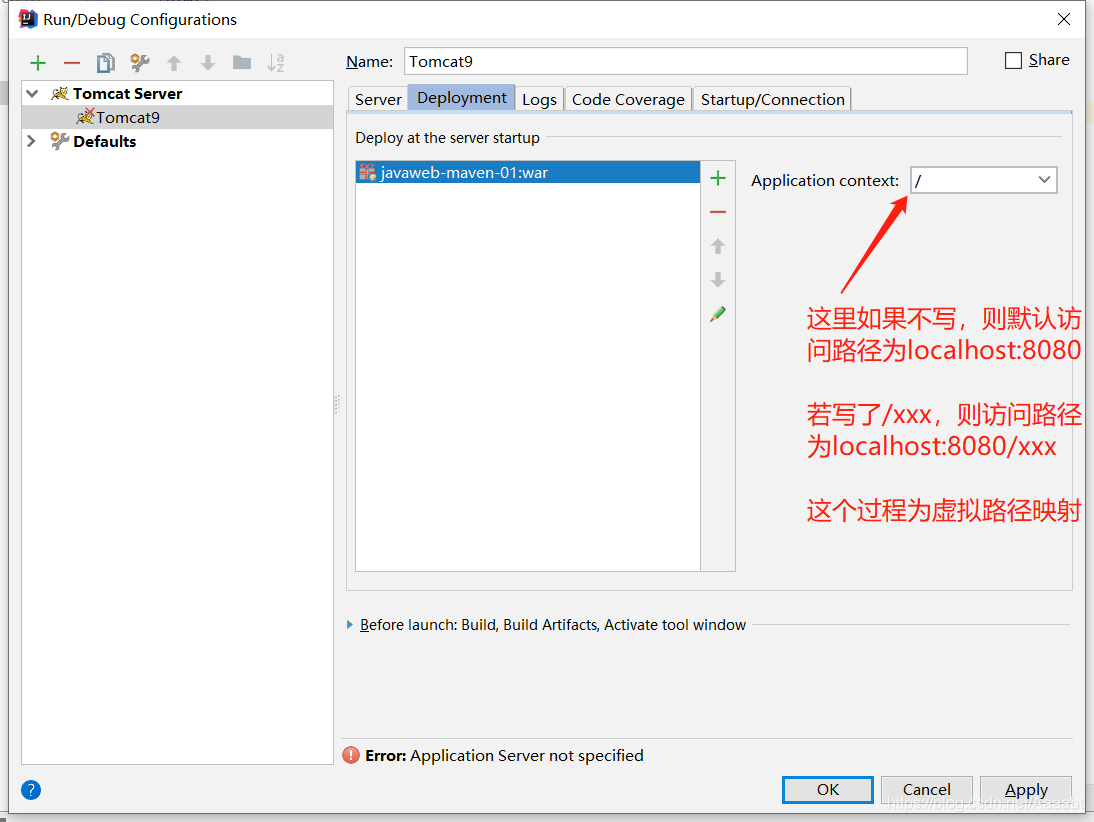Image resolution: width=1094 pixels, height=822 pixels.
Task: Edit the selected artifact with pencil
Action: [718, 314]
